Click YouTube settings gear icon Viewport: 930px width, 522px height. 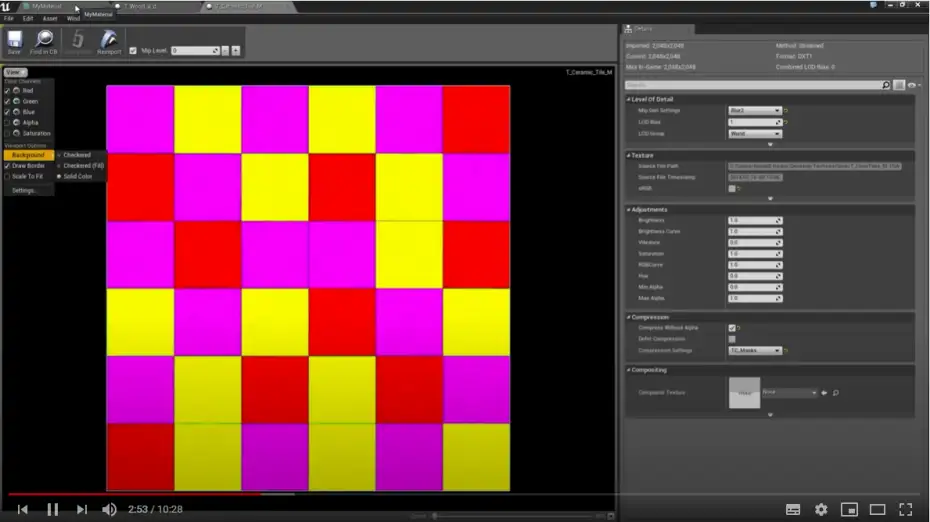tap(821, 510)
